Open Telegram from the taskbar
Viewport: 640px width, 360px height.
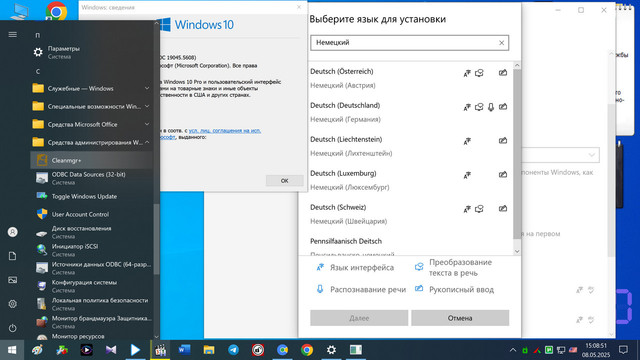pyautogui.click(x=233, y=350)
